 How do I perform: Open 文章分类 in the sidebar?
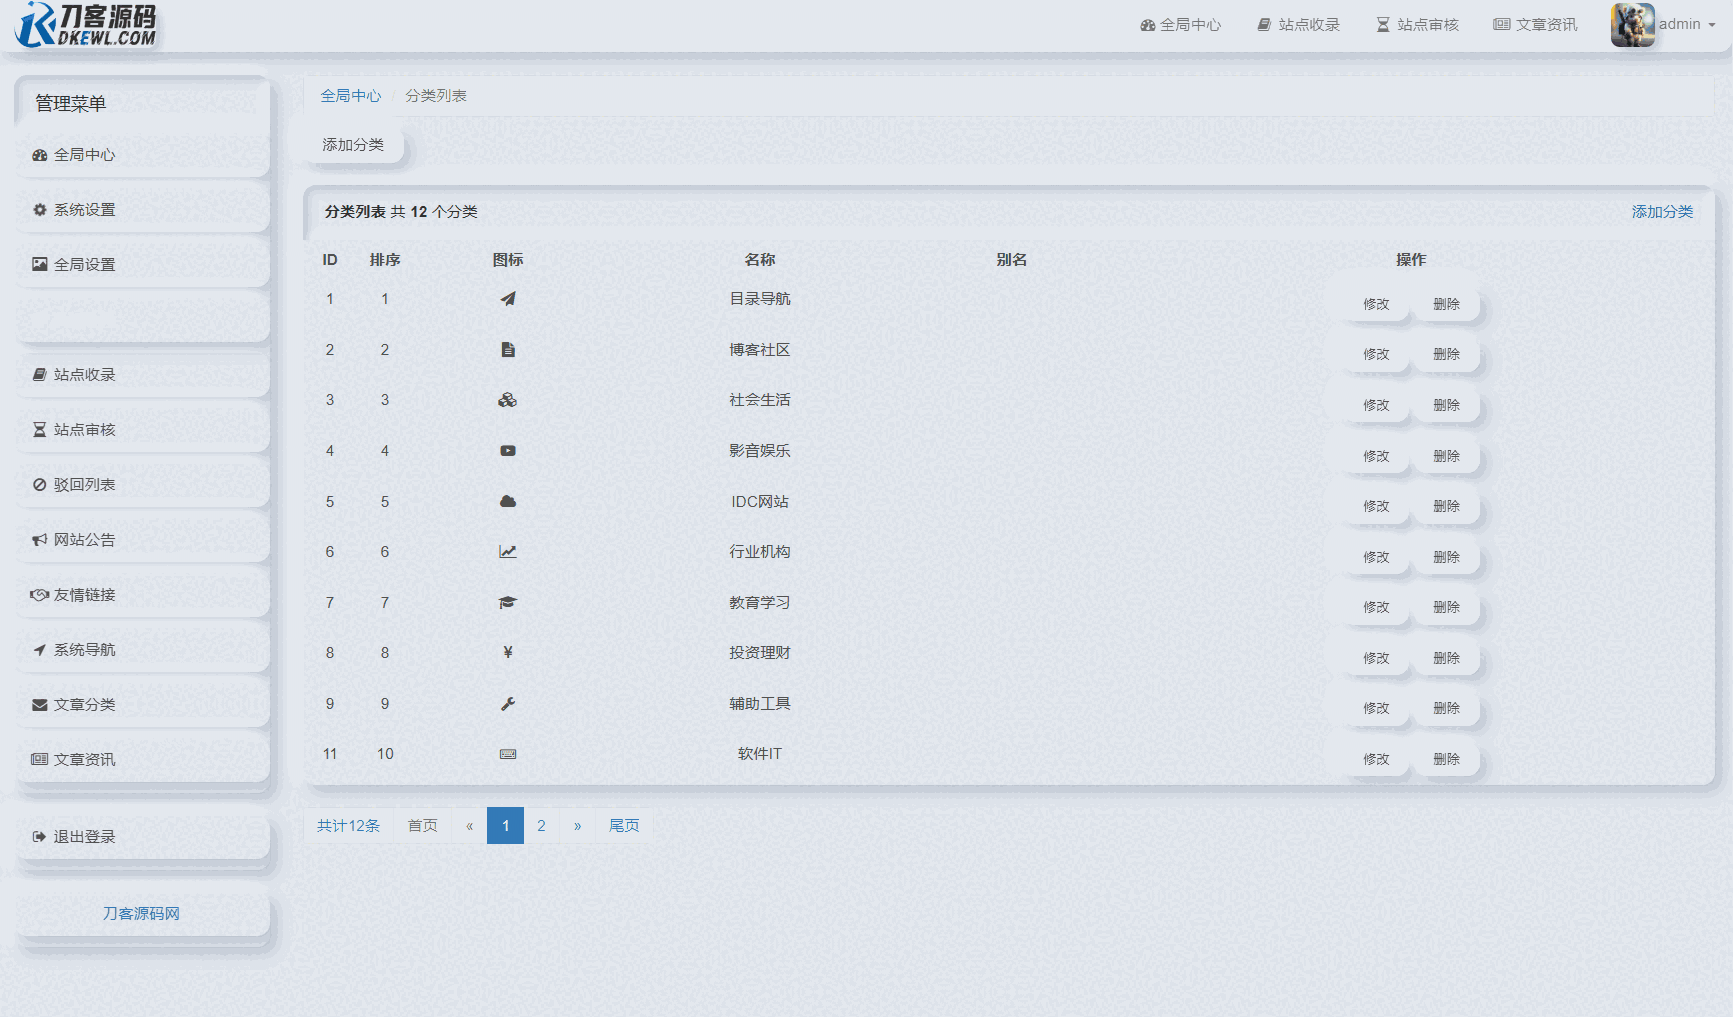pyautogui.click(x=143, y=705)
